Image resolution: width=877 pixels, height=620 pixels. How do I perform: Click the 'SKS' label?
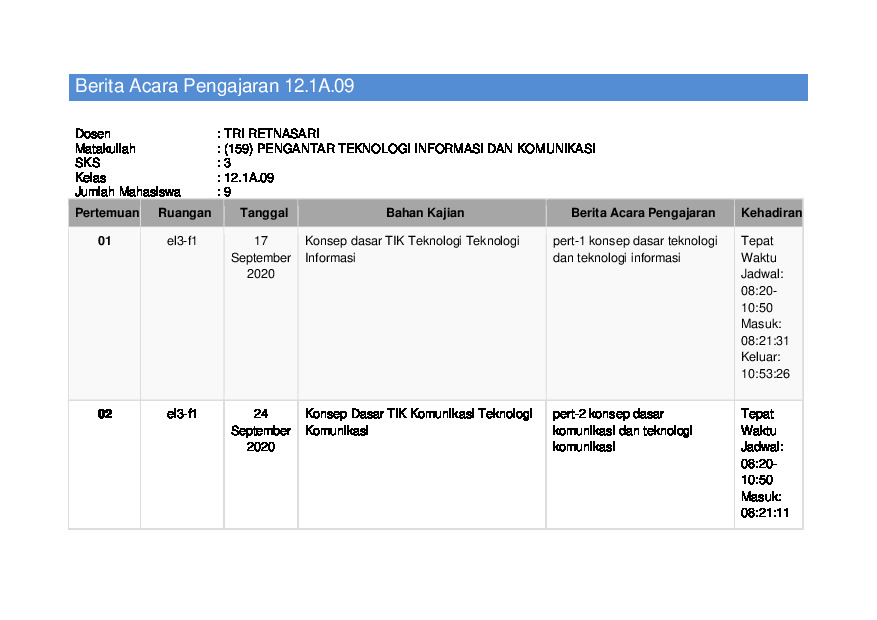[87, 163]
